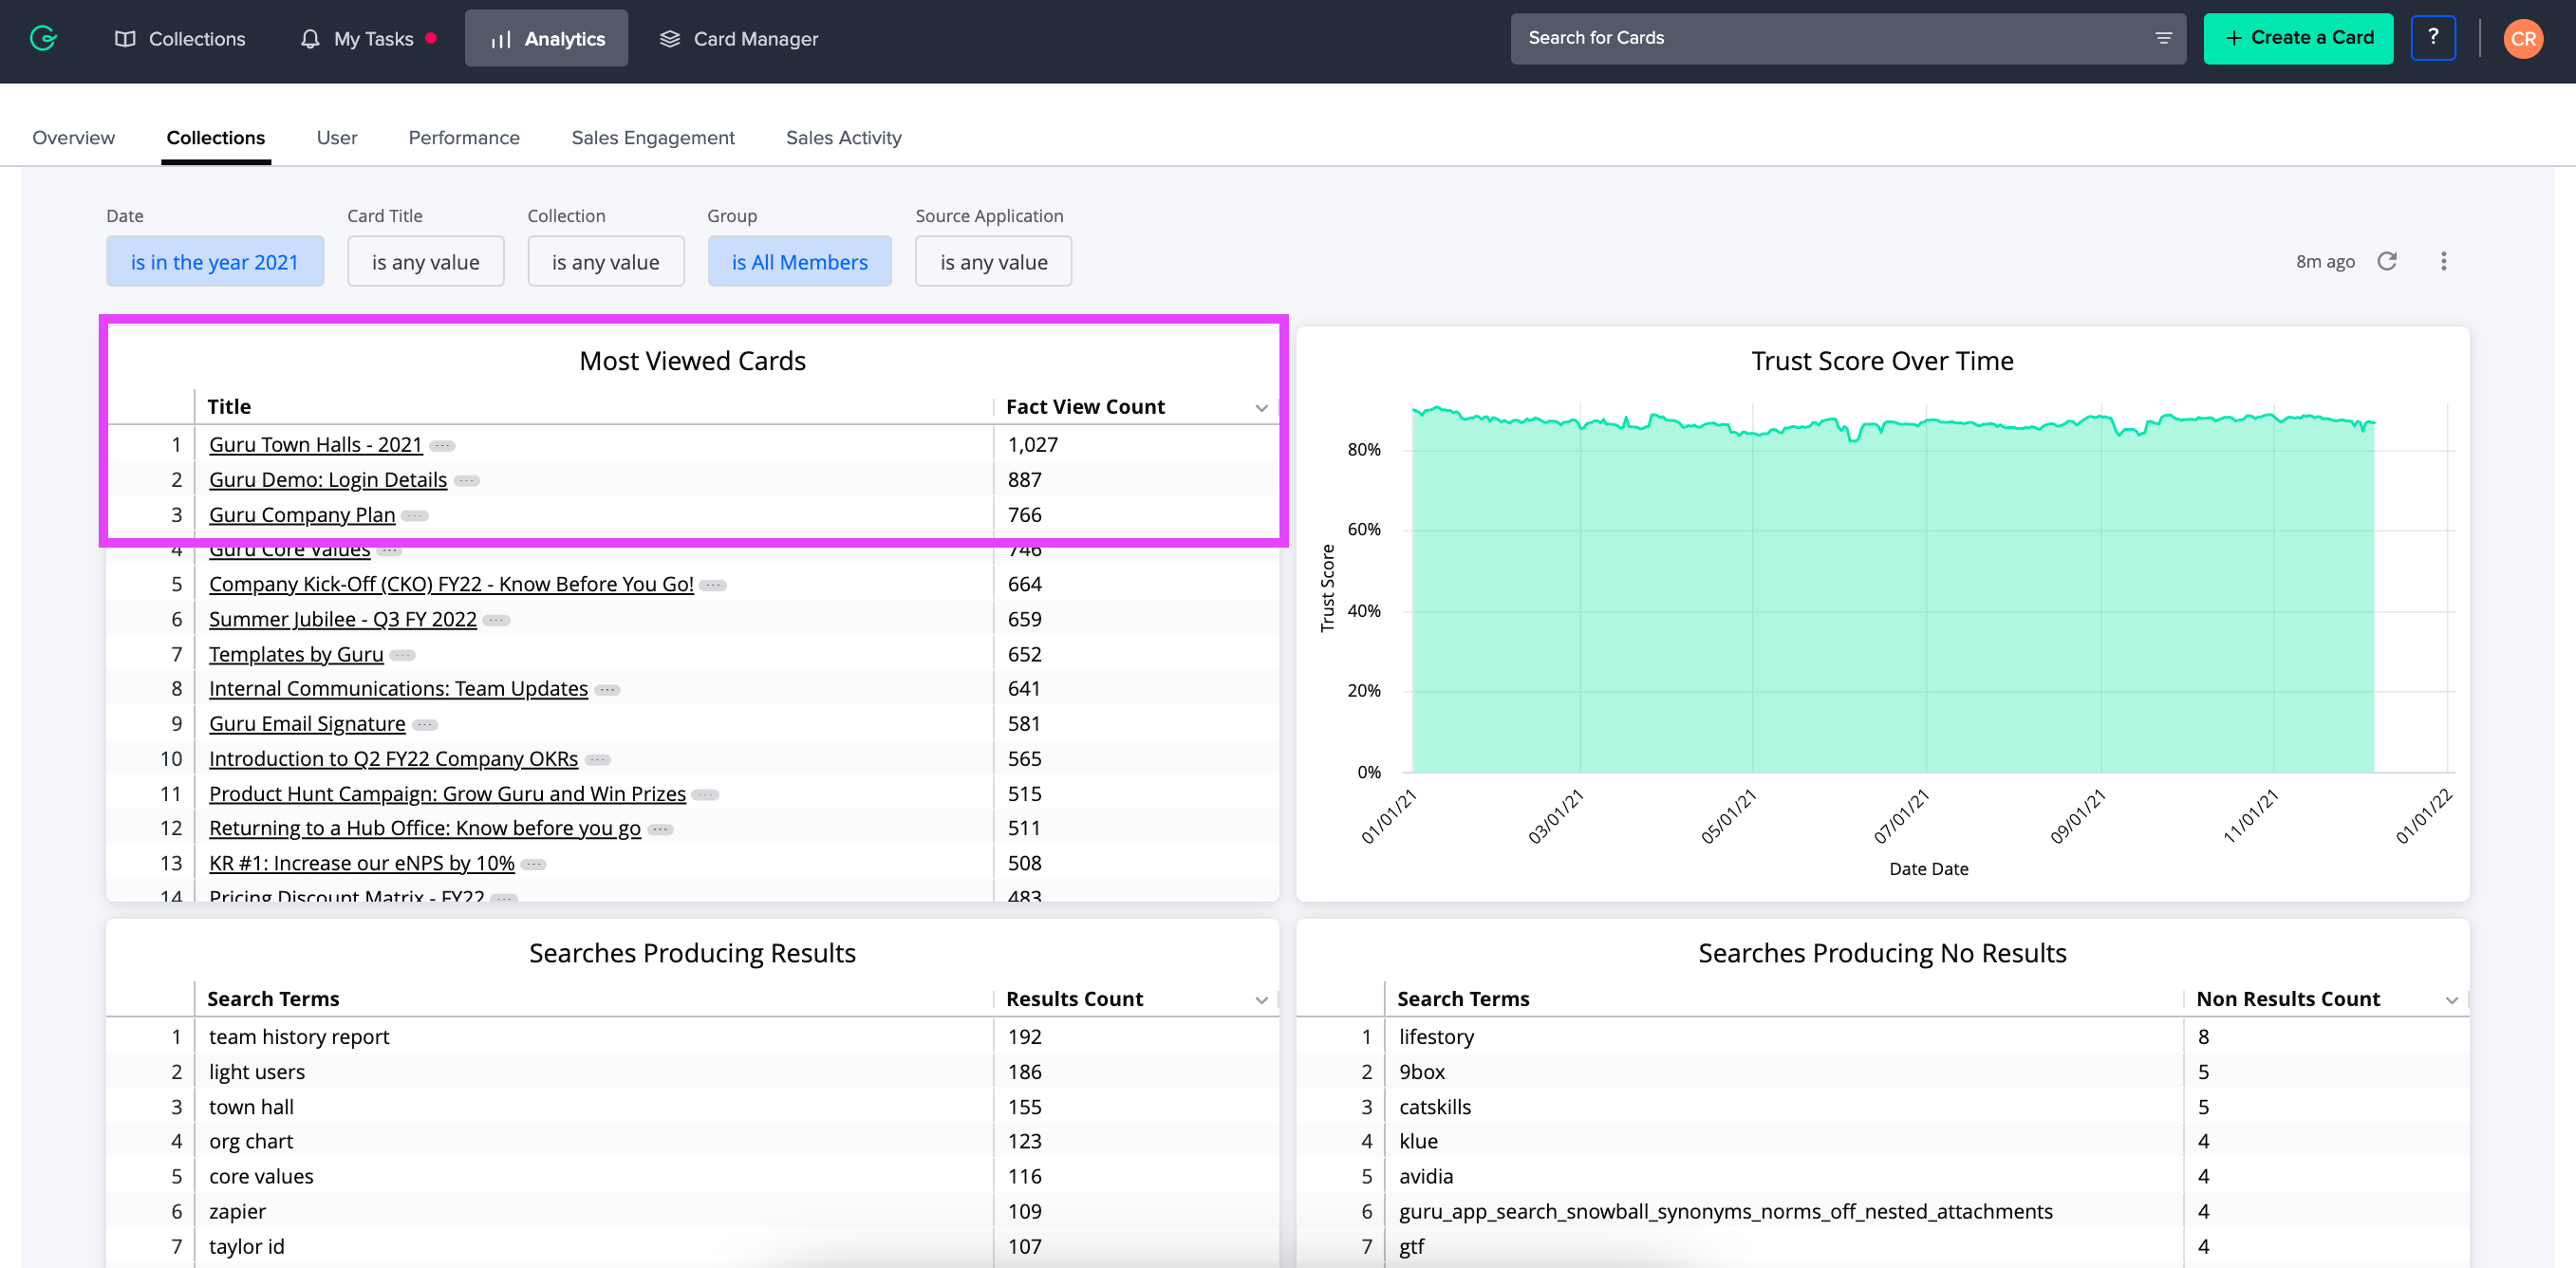Select '9box' no-results search term
This screenshot has height=1268, width=2576.
tap(1422, 1072)
